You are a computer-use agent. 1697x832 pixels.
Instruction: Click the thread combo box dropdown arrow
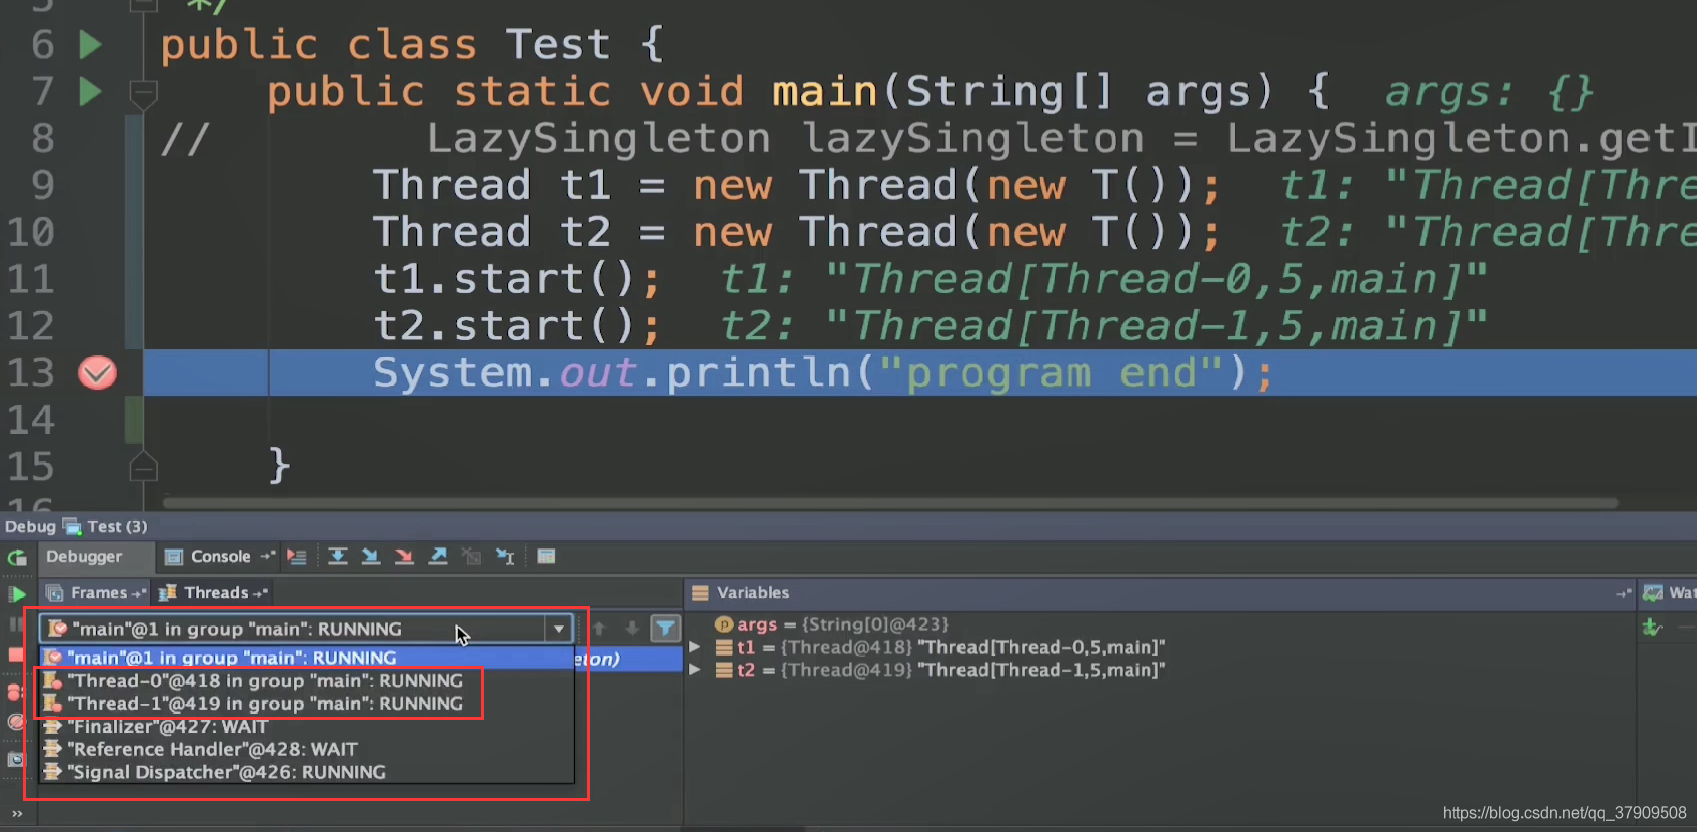click(559, 629)
